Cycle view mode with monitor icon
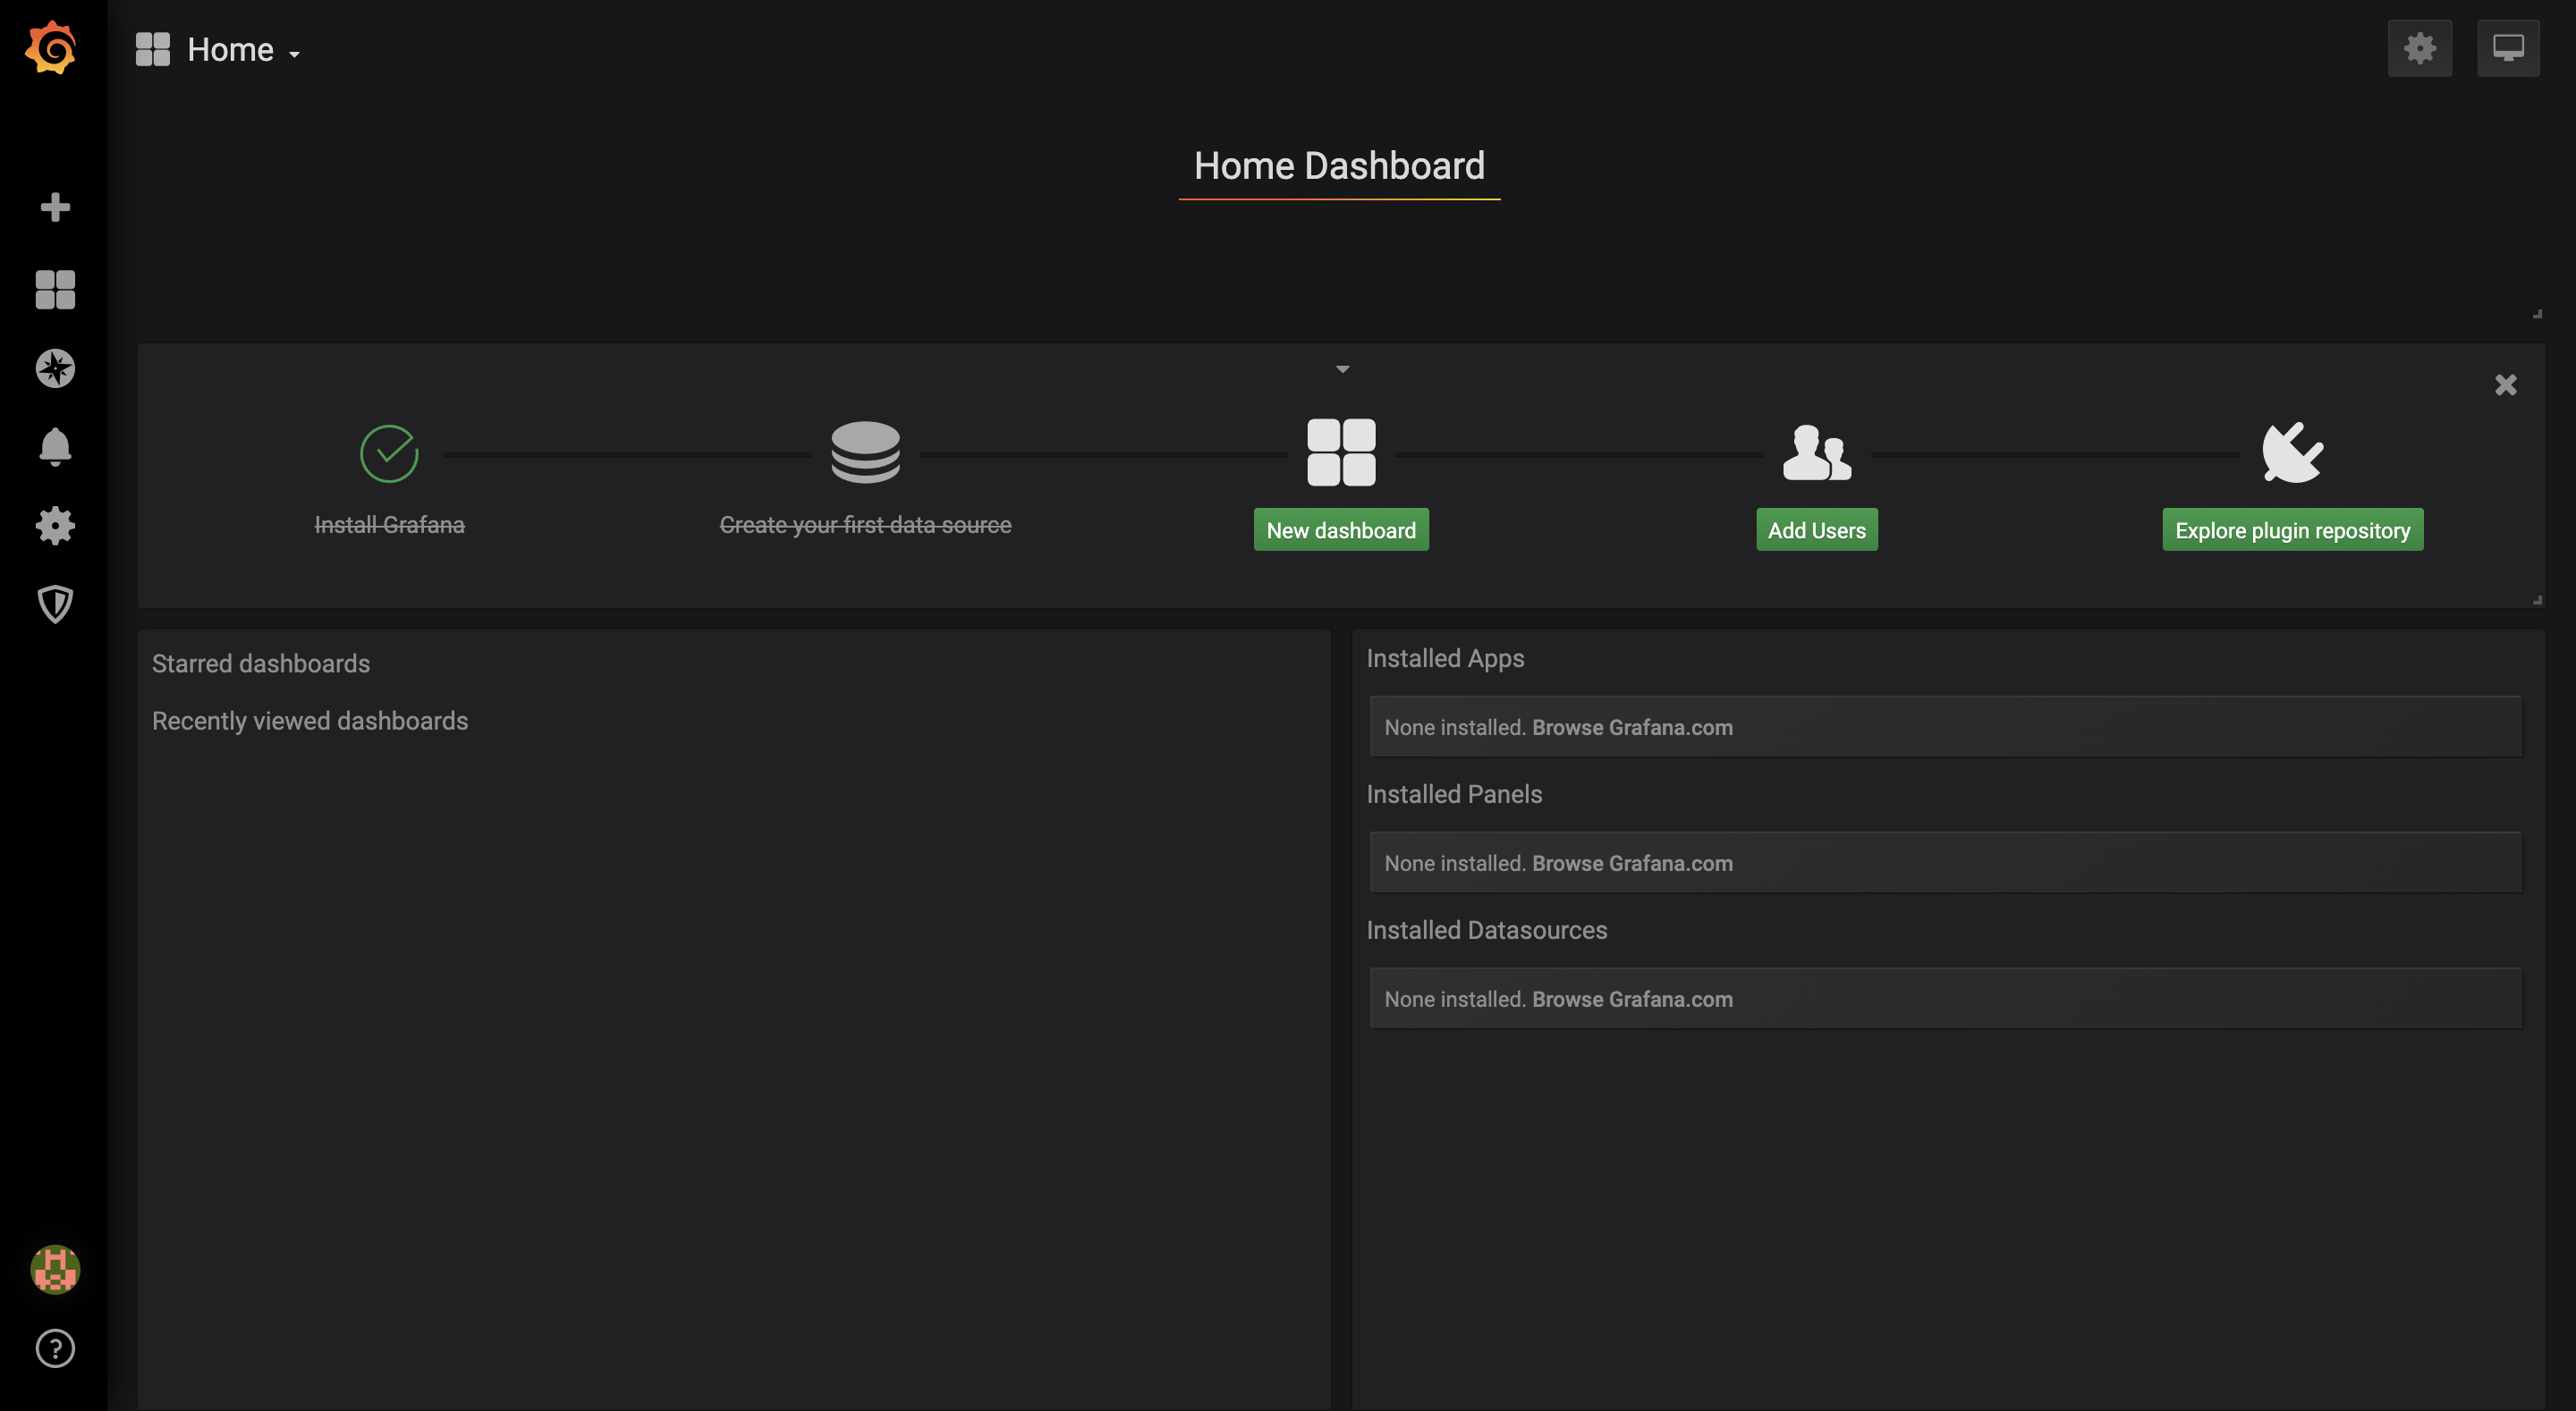The width and height of the screenshot is (2576, 1411). [x=2507, y=48]
